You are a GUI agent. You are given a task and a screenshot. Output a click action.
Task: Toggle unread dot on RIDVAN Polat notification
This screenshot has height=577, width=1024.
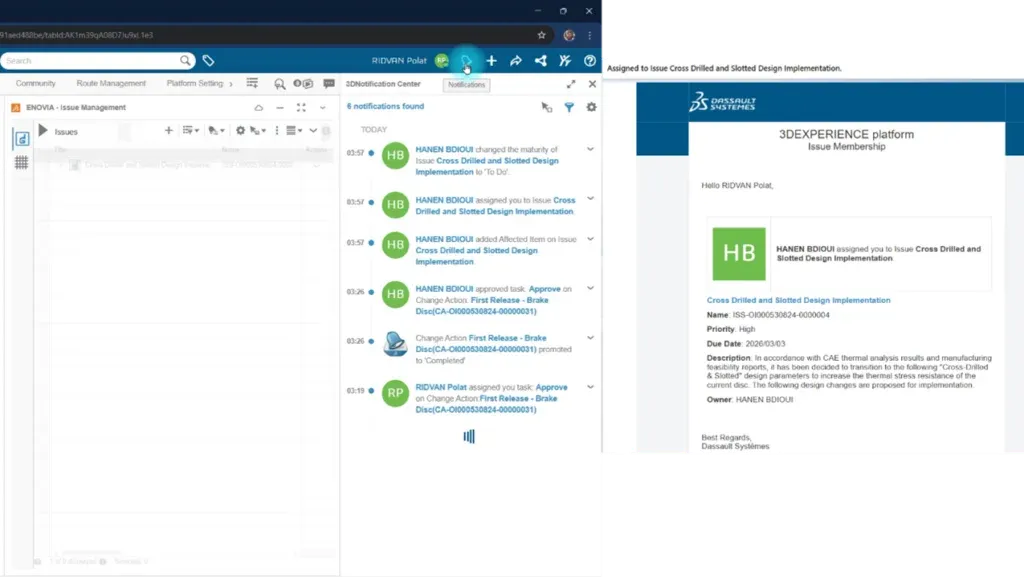(371, 390)
